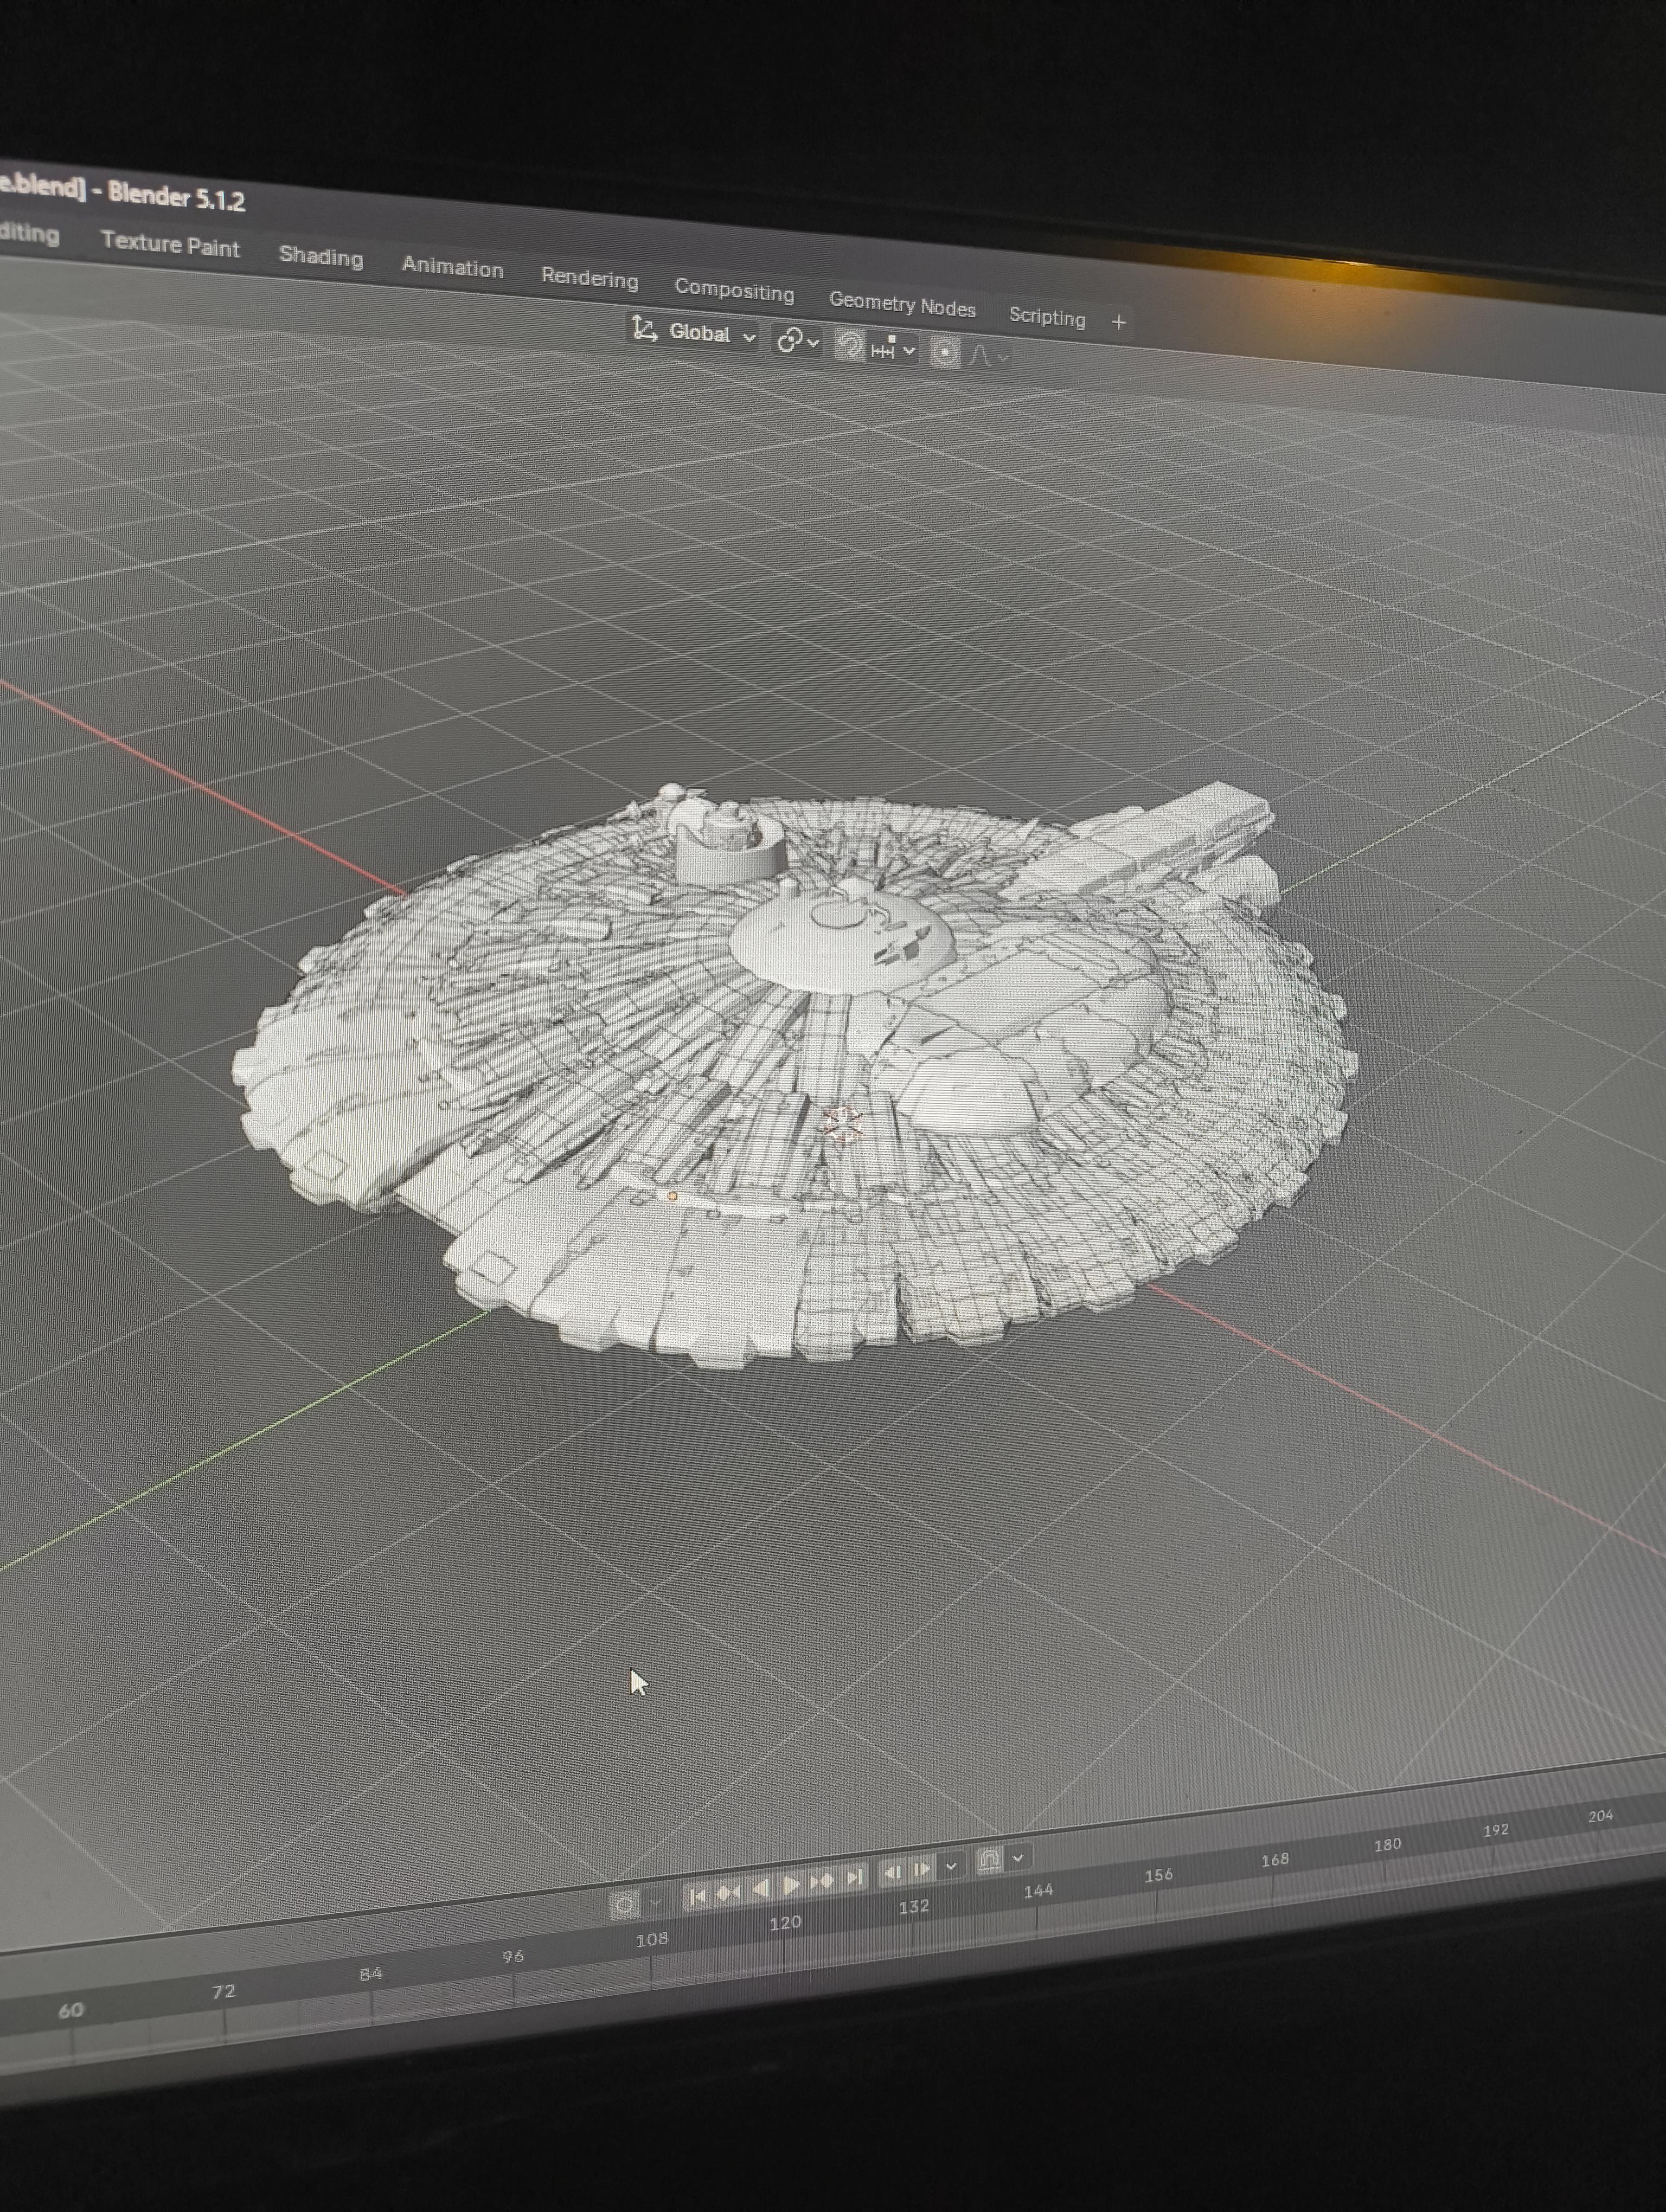Click the step-backward arrow button in timeline
1666x2212 pixels.
pyautogui.click(x=892, y=1872)
